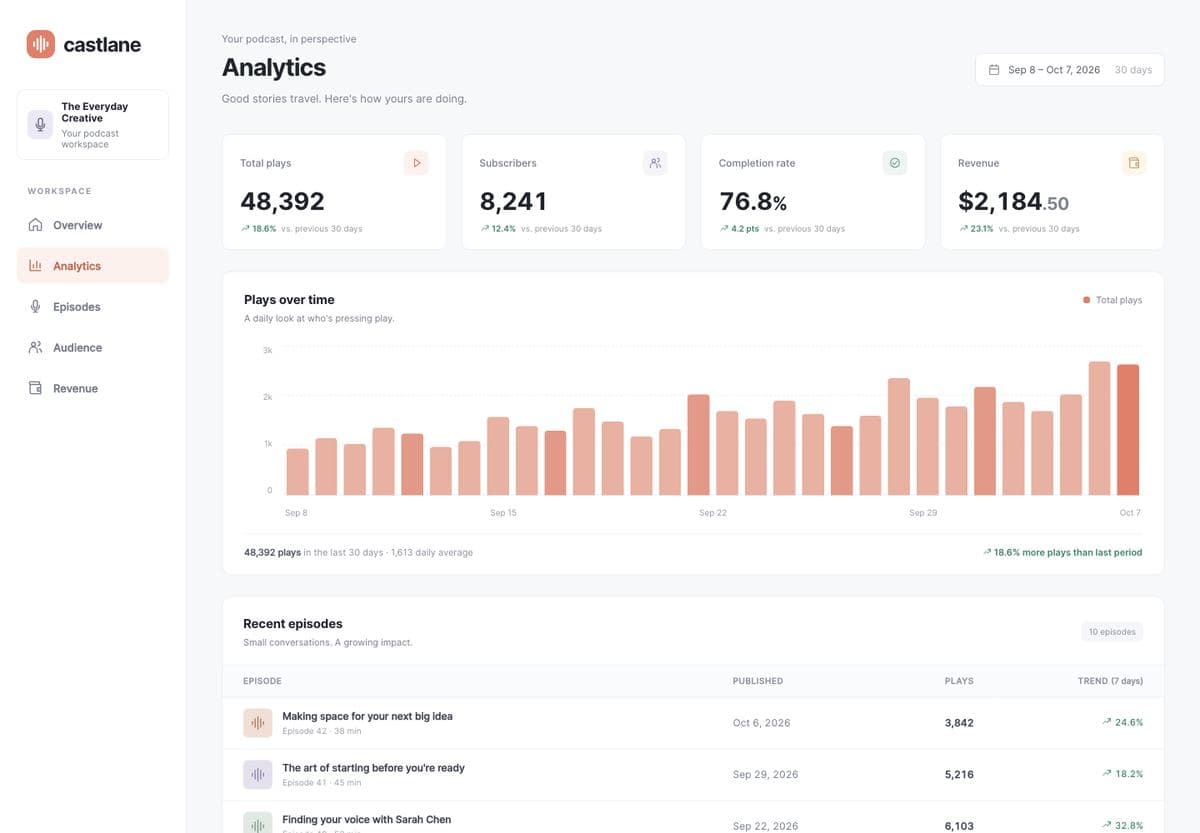Click the Audience people icon
Screen dimensions: 1200x833
35,348
